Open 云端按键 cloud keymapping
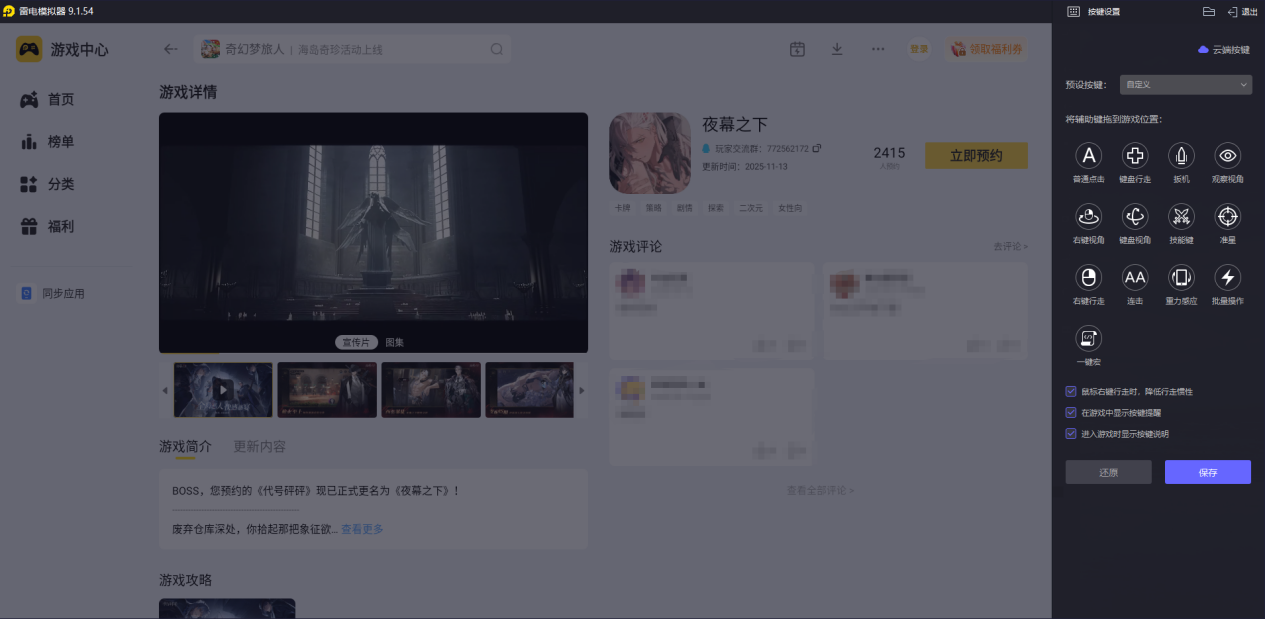This screenshot has width=1265, height=619. 1224,49
